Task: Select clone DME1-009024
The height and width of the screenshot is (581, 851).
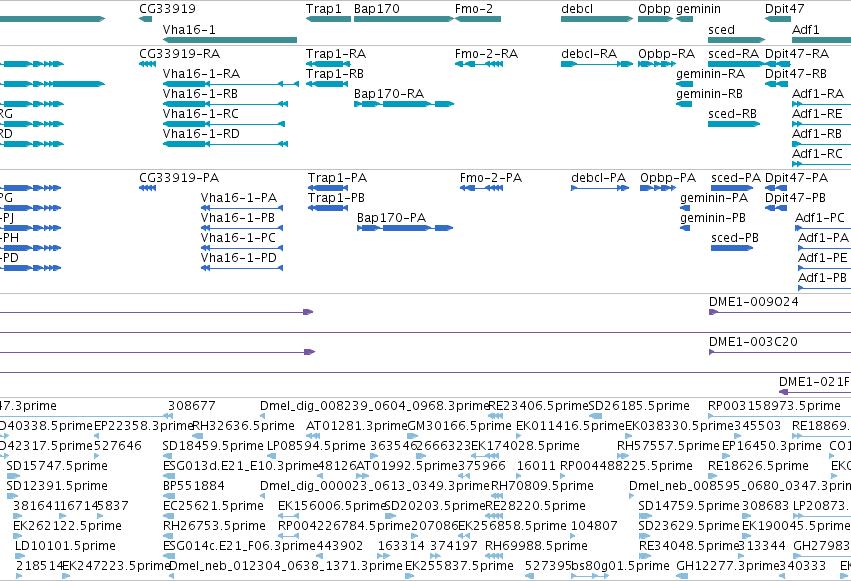Action: [780, 312]
